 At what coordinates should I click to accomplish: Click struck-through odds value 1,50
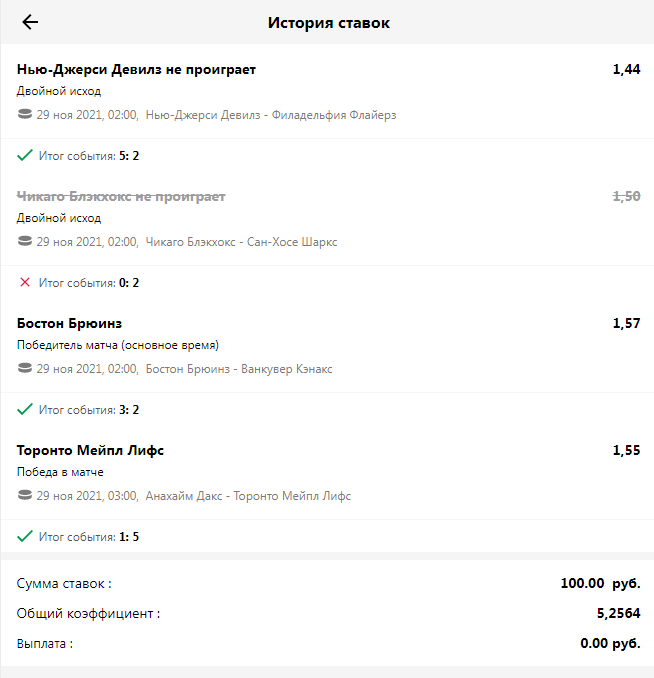pyautogui.click(x=626, y=196)
